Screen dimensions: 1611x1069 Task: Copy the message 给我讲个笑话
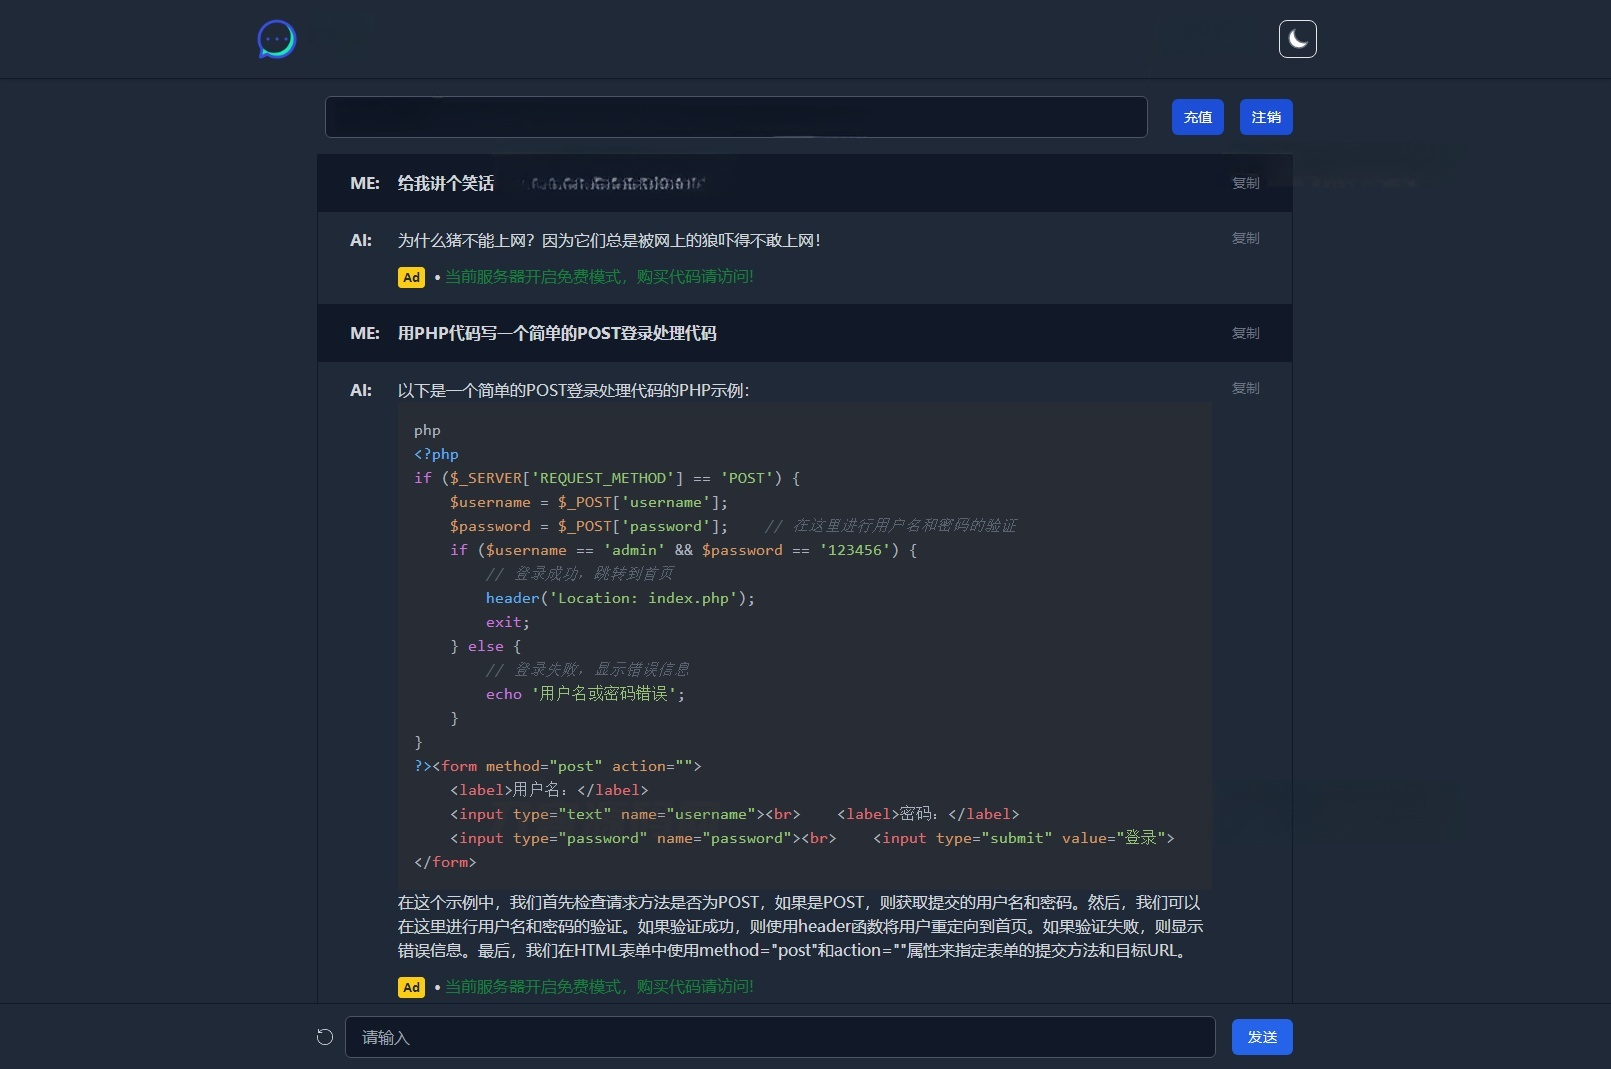pos(1246,184)
